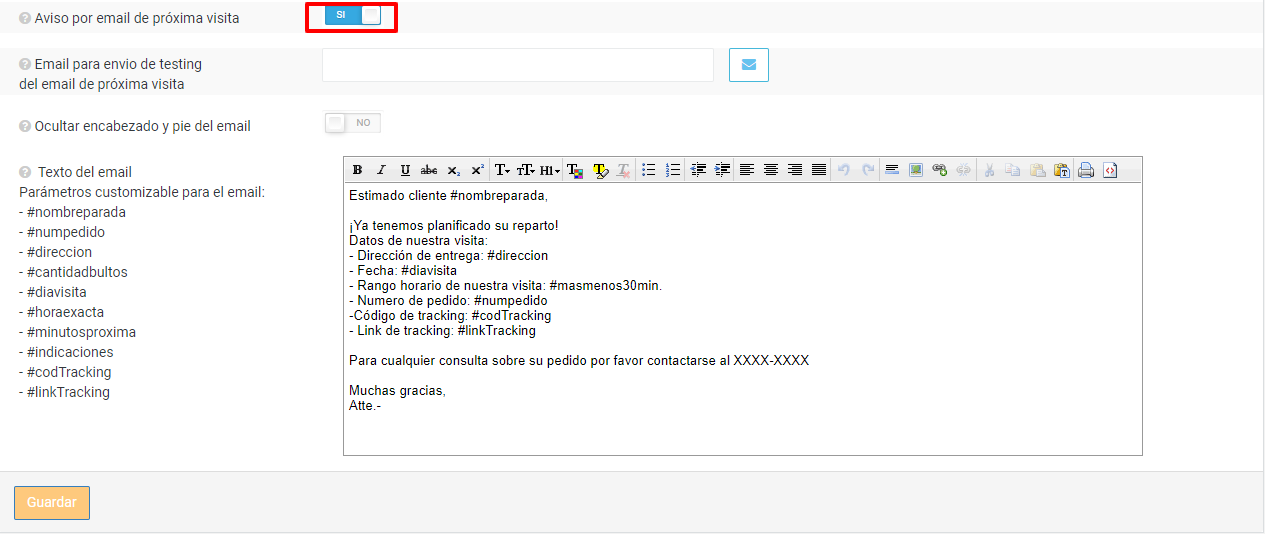Insert a bulleted unordered list
Viewport: 1265px width, 534px height.
click(648, 170)
